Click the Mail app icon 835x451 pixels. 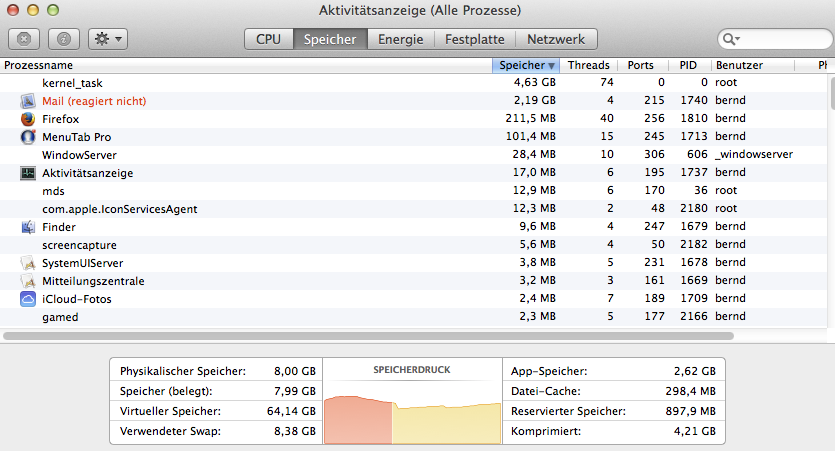(x=28, y=101)
